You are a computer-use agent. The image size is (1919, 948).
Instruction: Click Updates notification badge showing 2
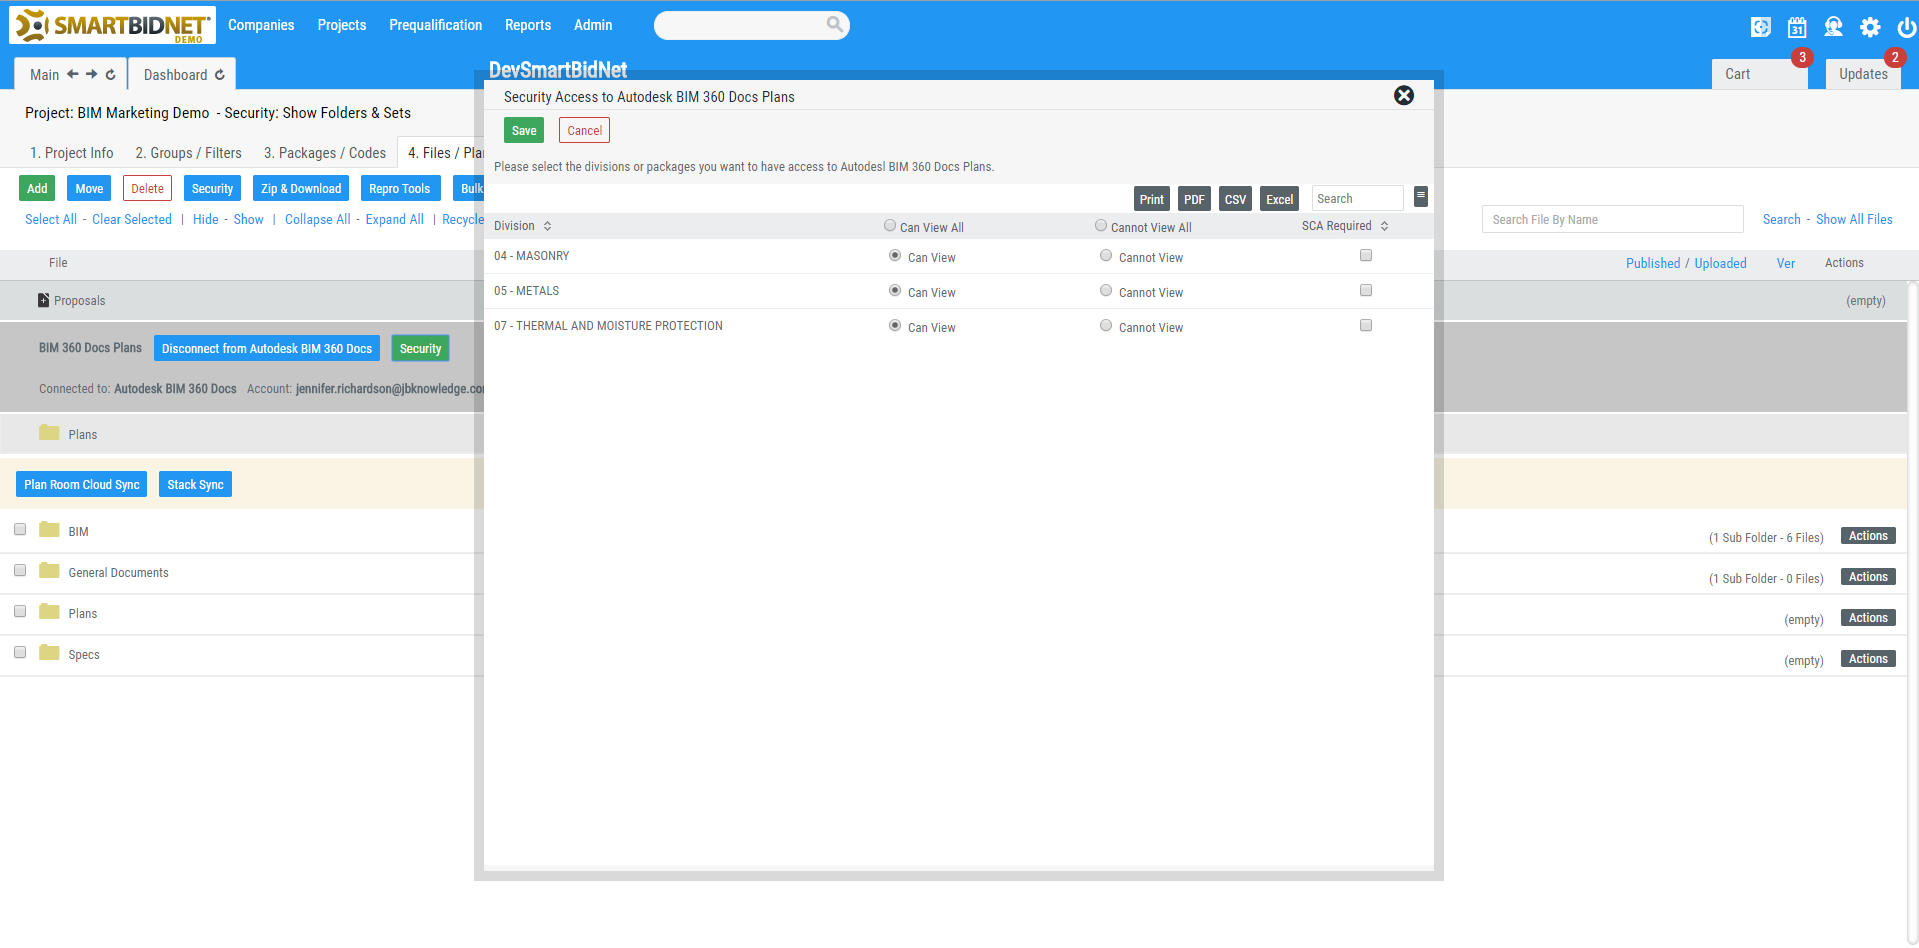tap(1894, 57)
